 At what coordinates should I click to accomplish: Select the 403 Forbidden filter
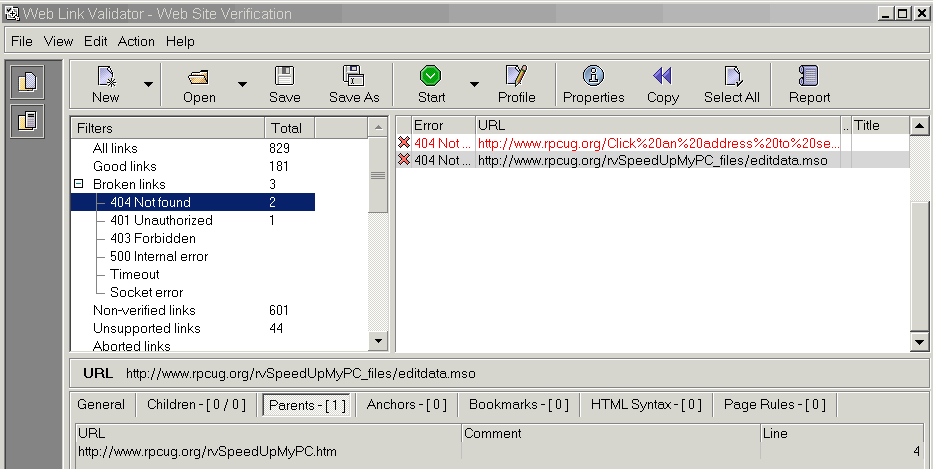[153, 238]
